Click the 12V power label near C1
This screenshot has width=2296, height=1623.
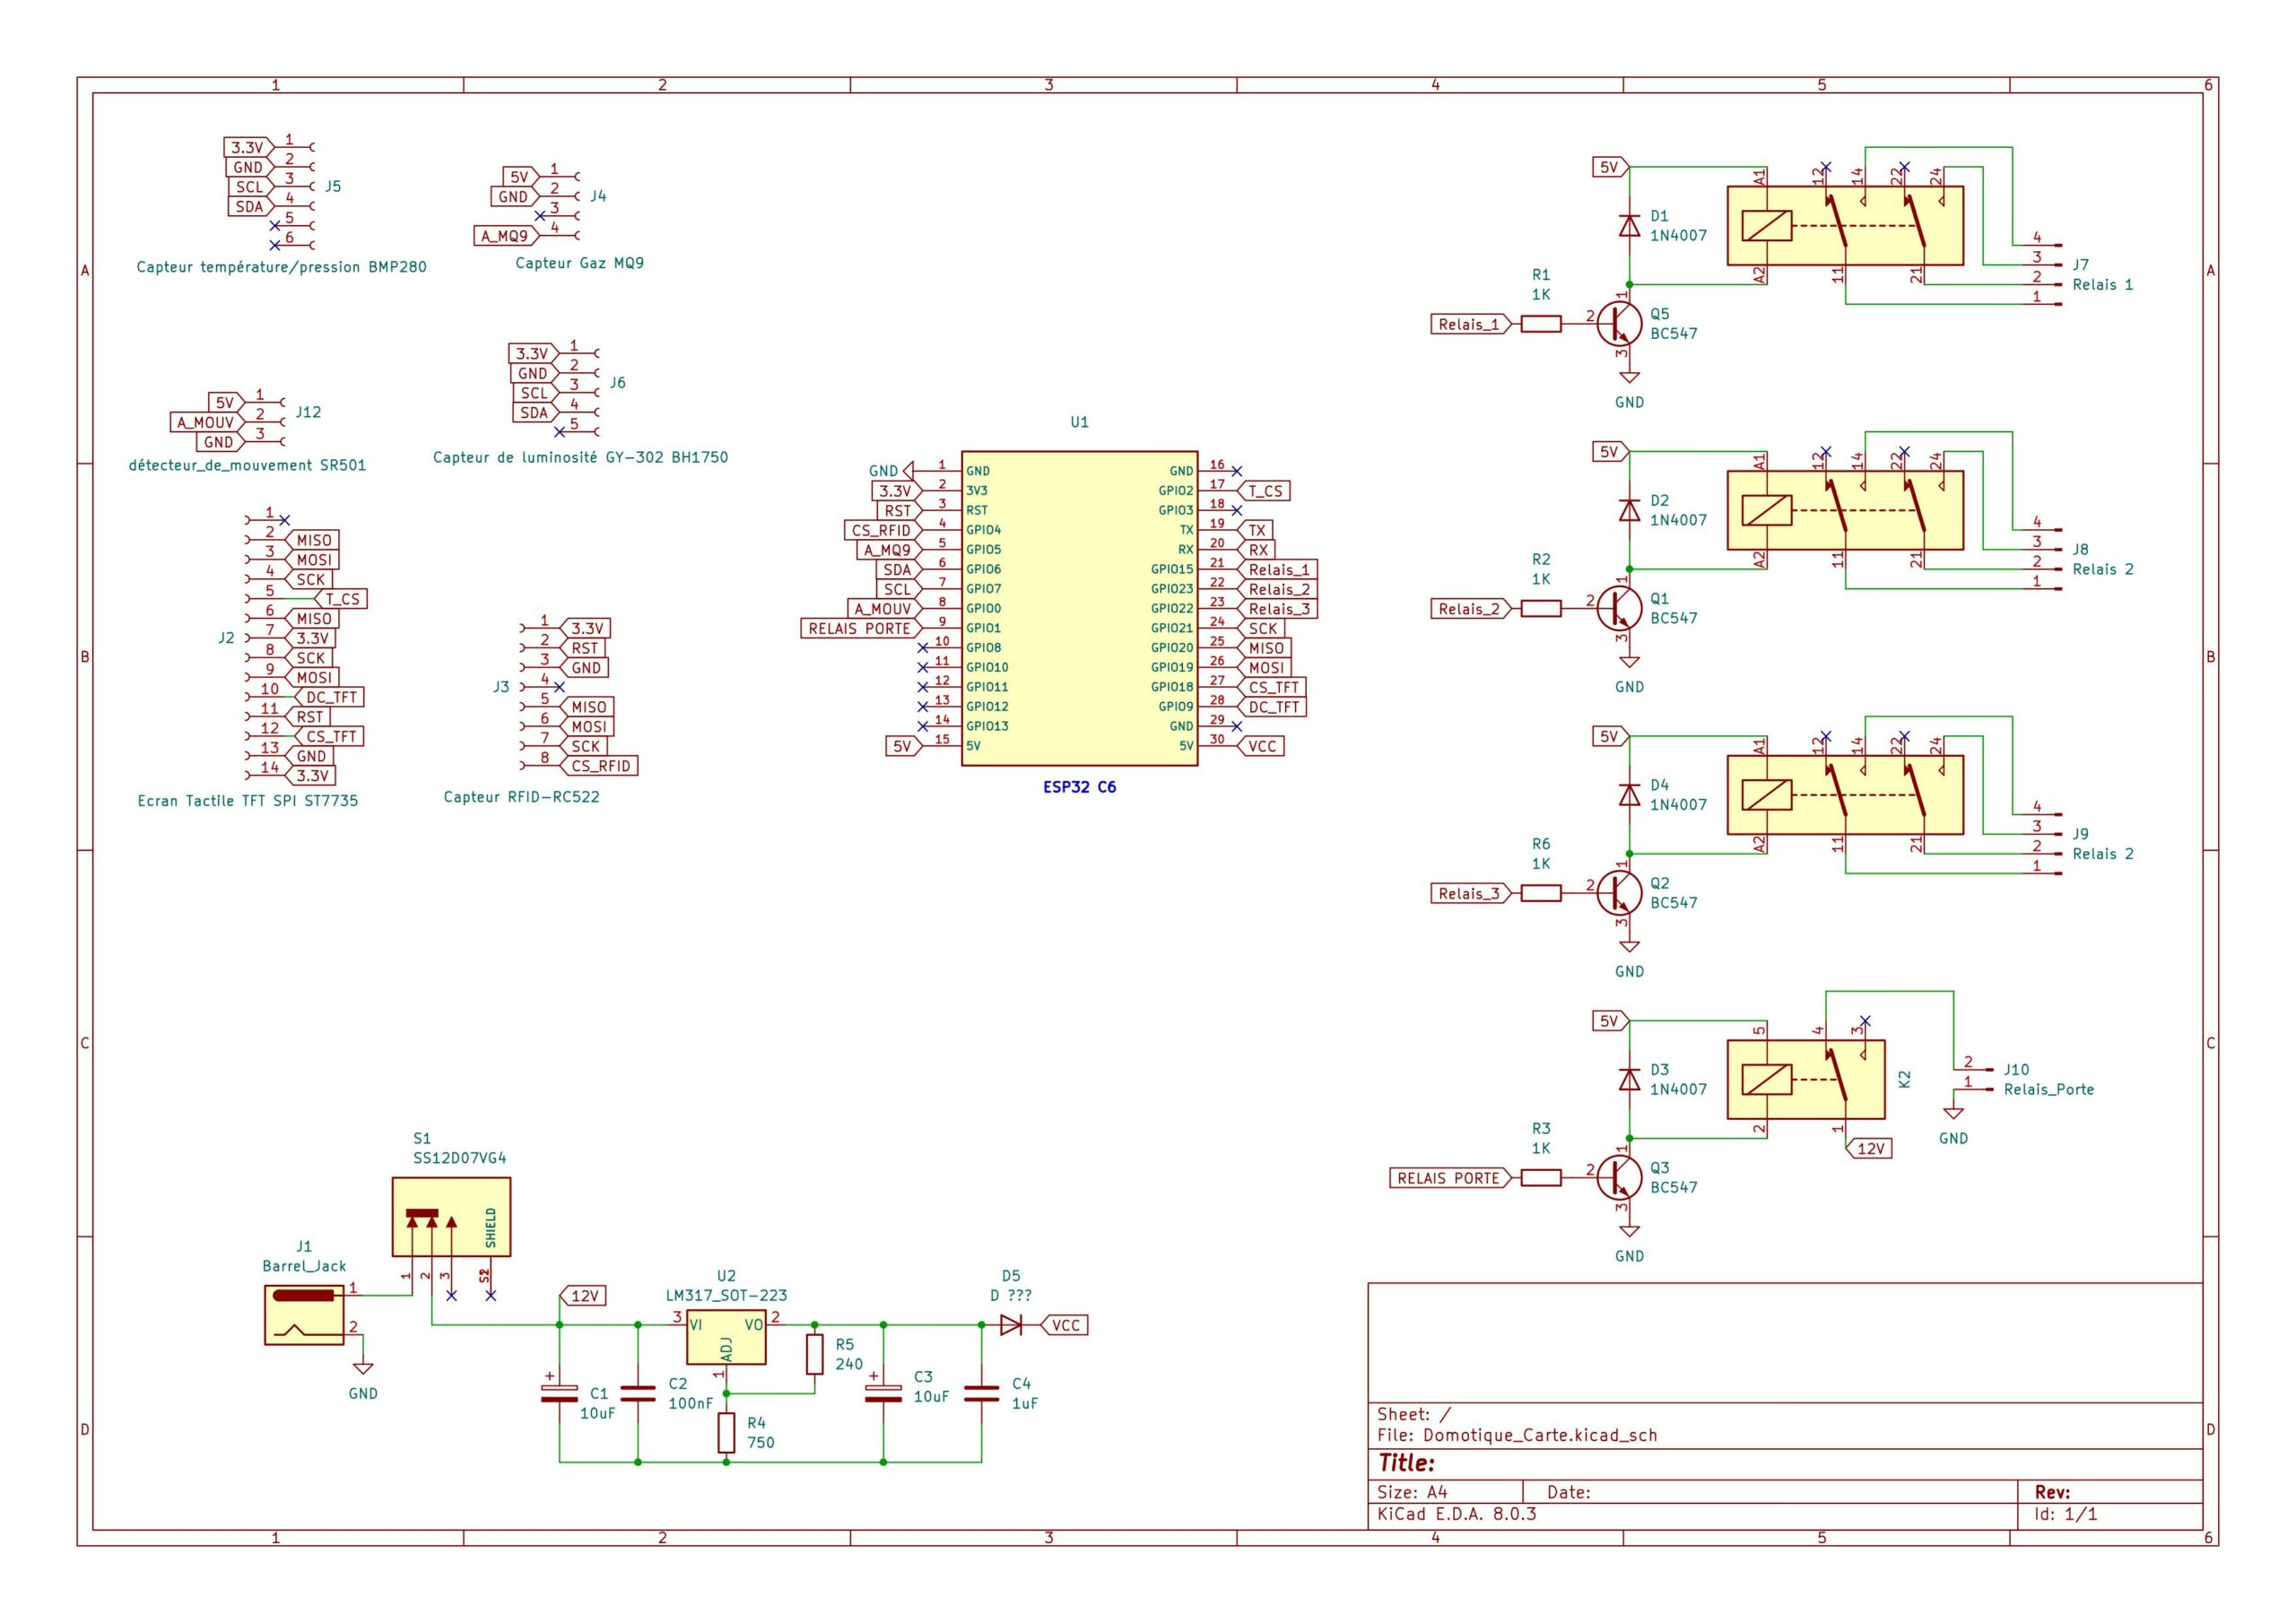(584, 1296)
